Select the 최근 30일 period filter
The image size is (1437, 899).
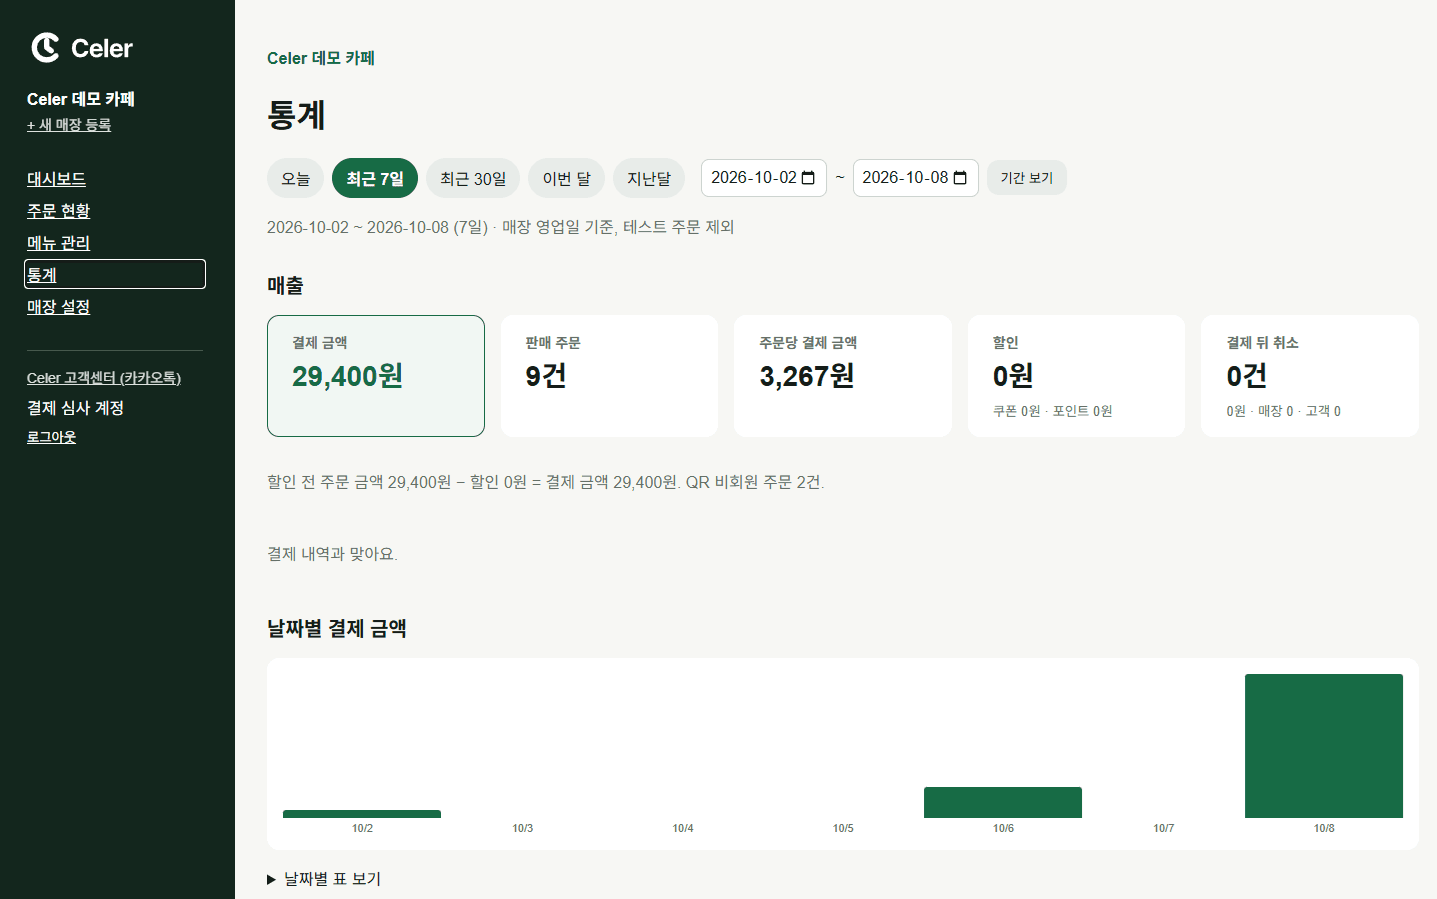(x=473, y=178)
